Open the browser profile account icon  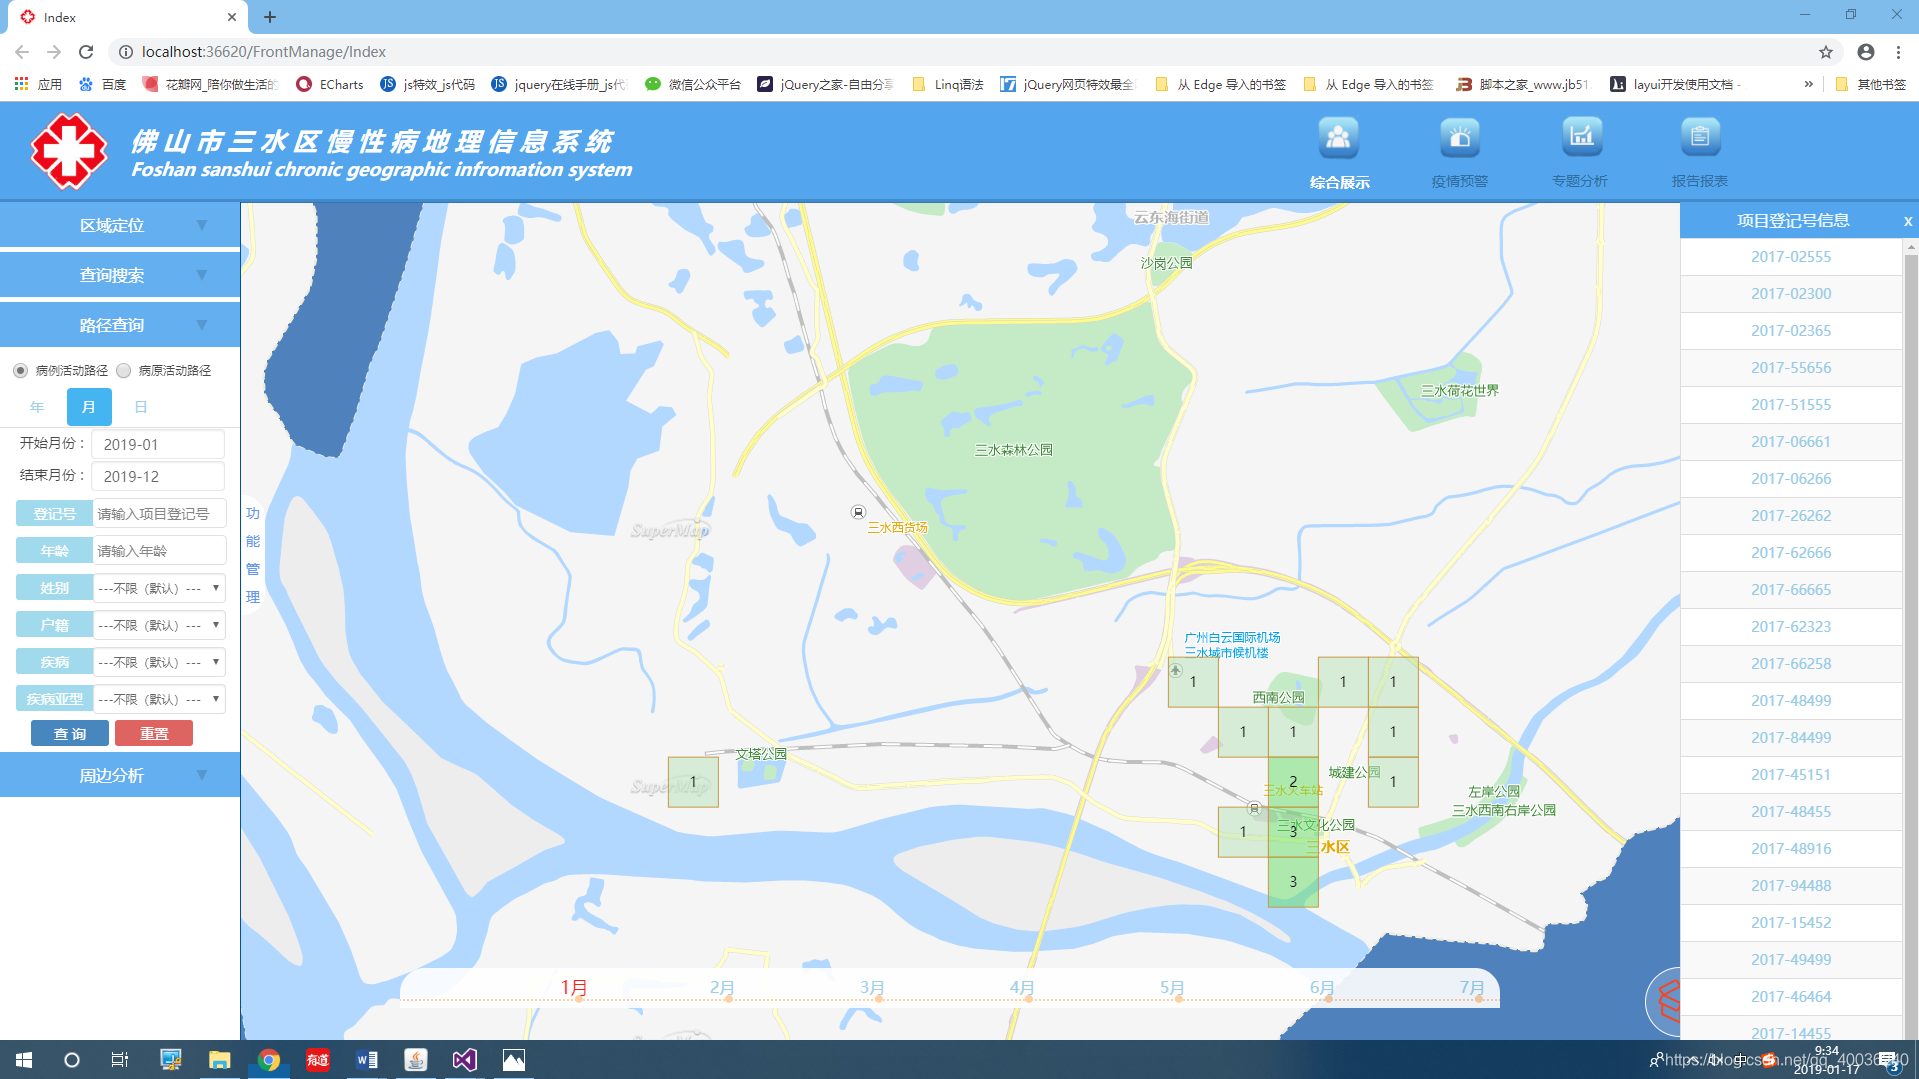tap(1866, 52)
